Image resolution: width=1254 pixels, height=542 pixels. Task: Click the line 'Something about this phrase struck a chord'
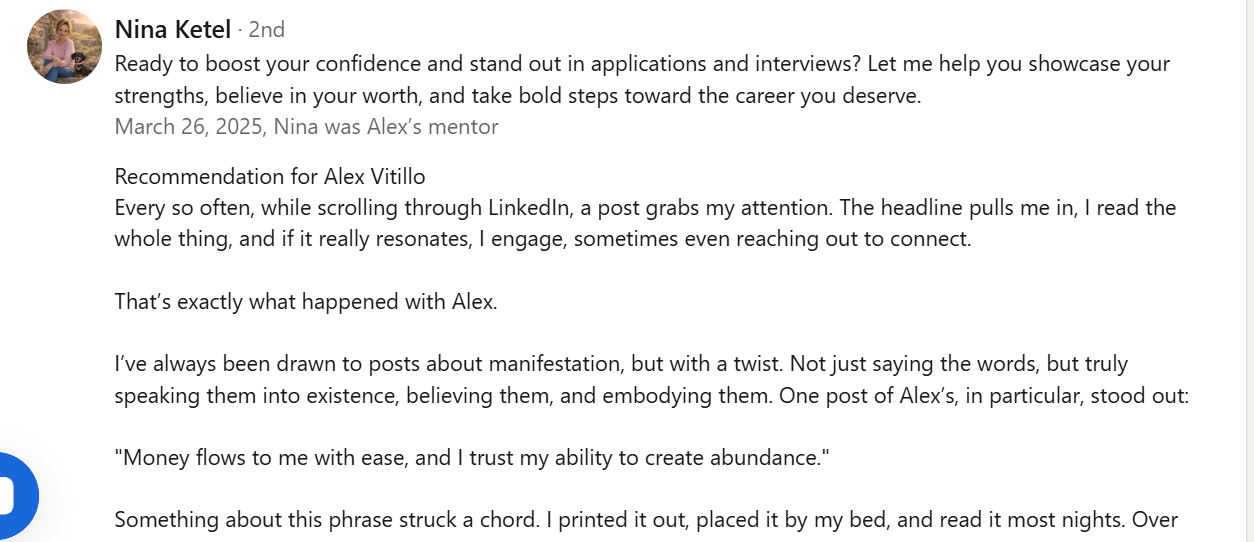[x=646, y=520]
